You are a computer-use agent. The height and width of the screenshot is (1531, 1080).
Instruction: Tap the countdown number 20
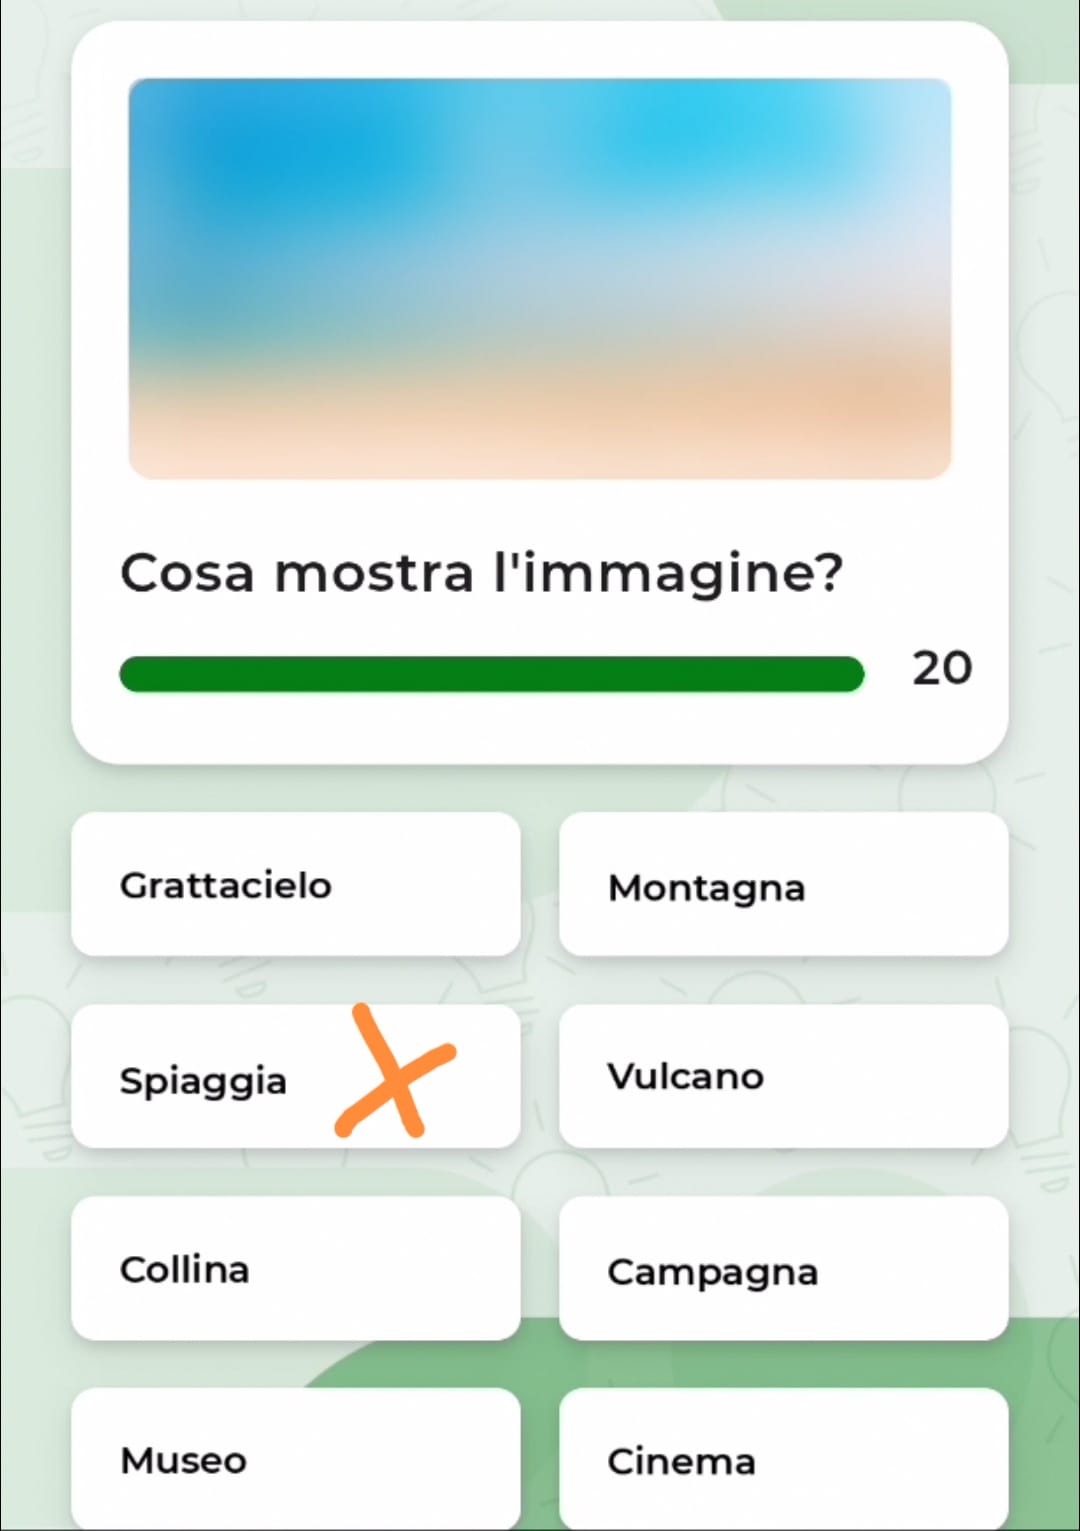(x=941, y=668)
